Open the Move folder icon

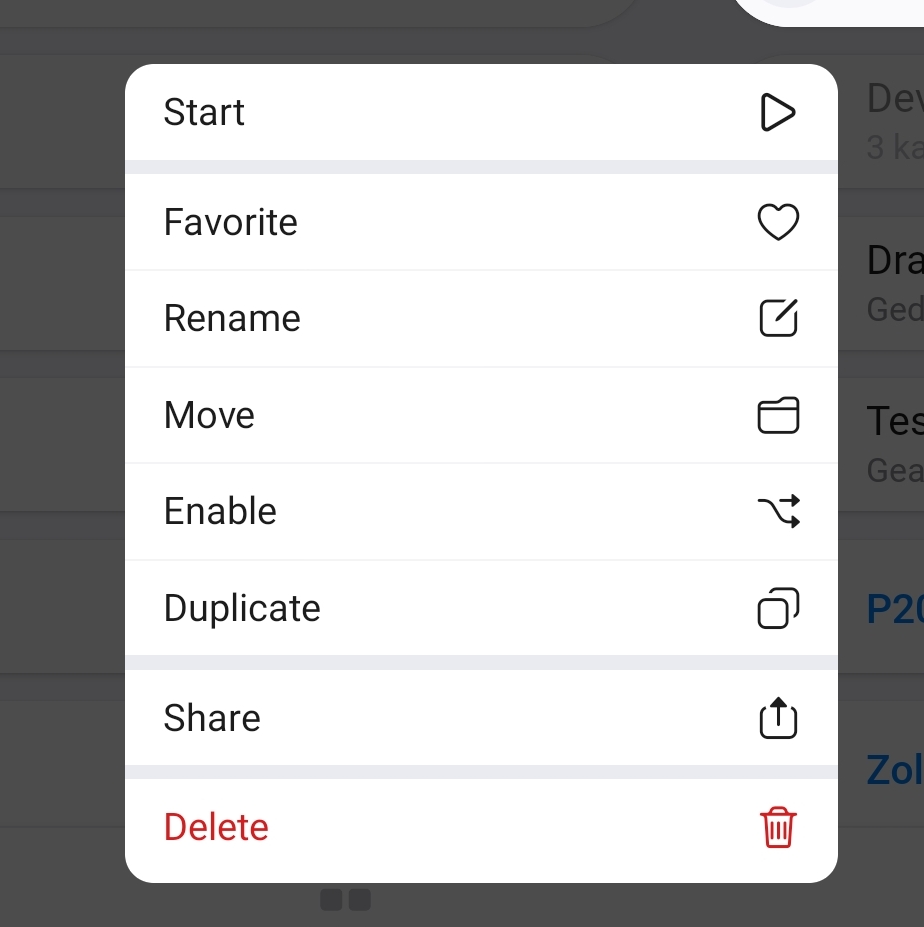click(778, 414)
